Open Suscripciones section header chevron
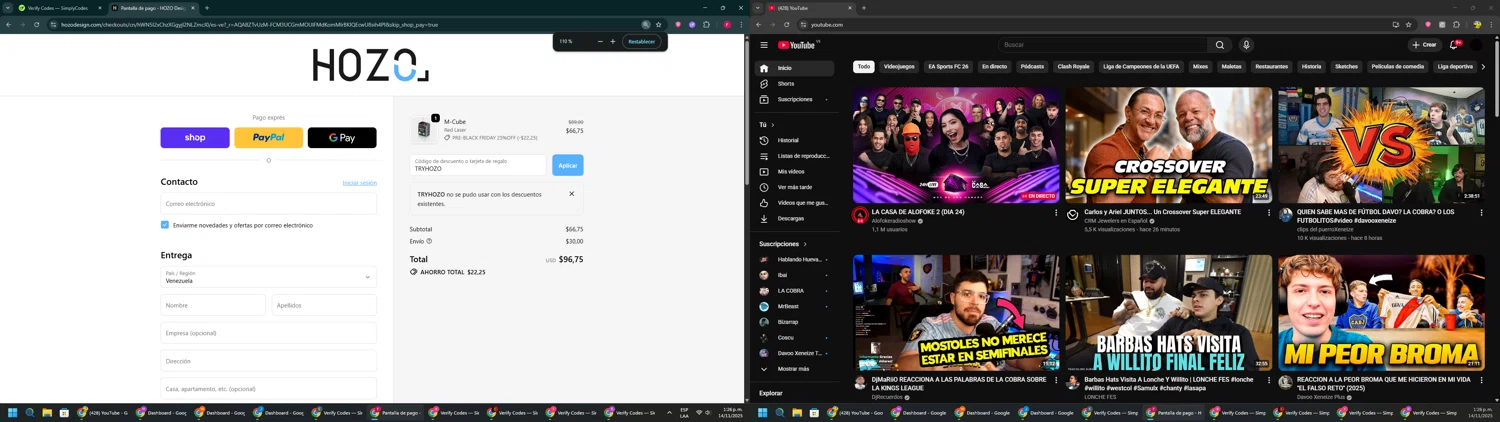This screenshot has height=422, width=1500. click(x=805, y=244)
